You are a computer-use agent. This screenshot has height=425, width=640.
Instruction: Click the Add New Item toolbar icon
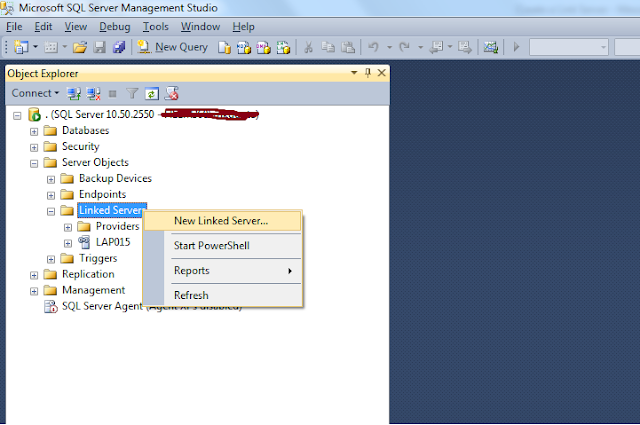[51, 47]
